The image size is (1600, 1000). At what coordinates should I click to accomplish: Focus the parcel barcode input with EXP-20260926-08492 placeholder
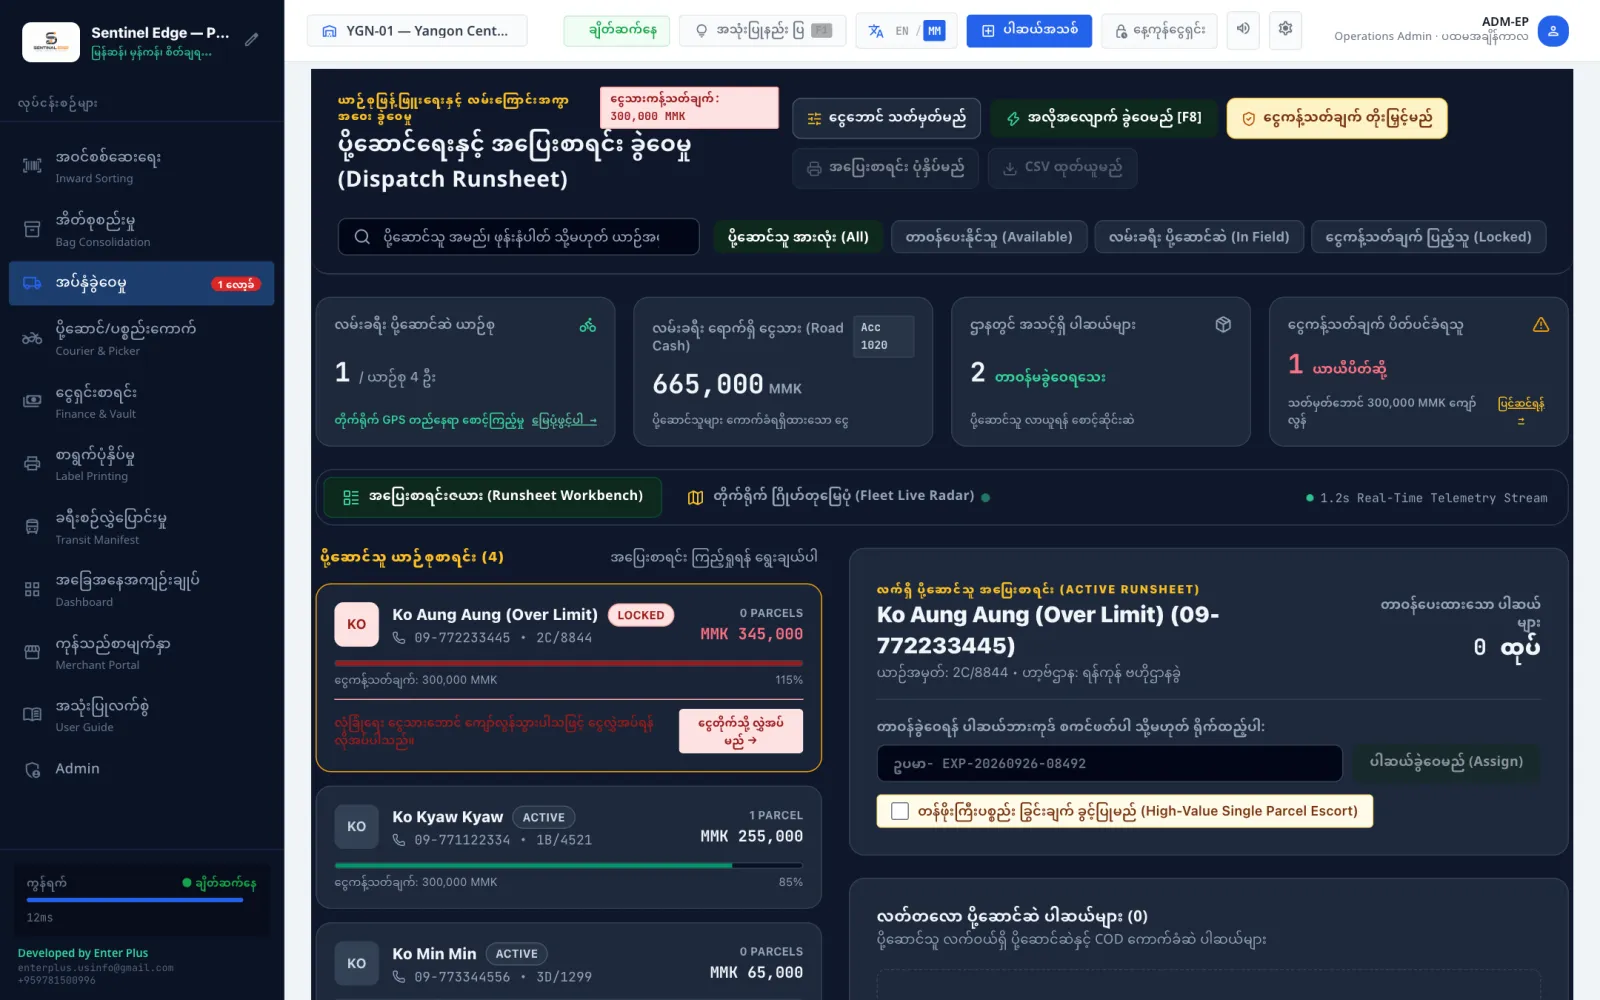click(1110, 763)
